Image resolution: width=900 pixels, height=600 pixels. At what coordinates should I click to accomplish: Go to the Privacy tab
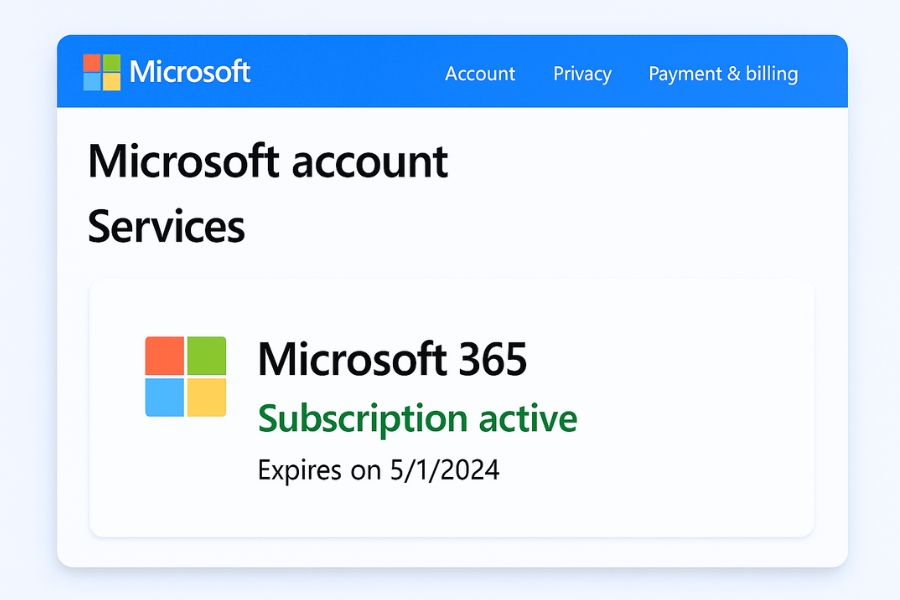pyautogui.click(x=582, y=74)
